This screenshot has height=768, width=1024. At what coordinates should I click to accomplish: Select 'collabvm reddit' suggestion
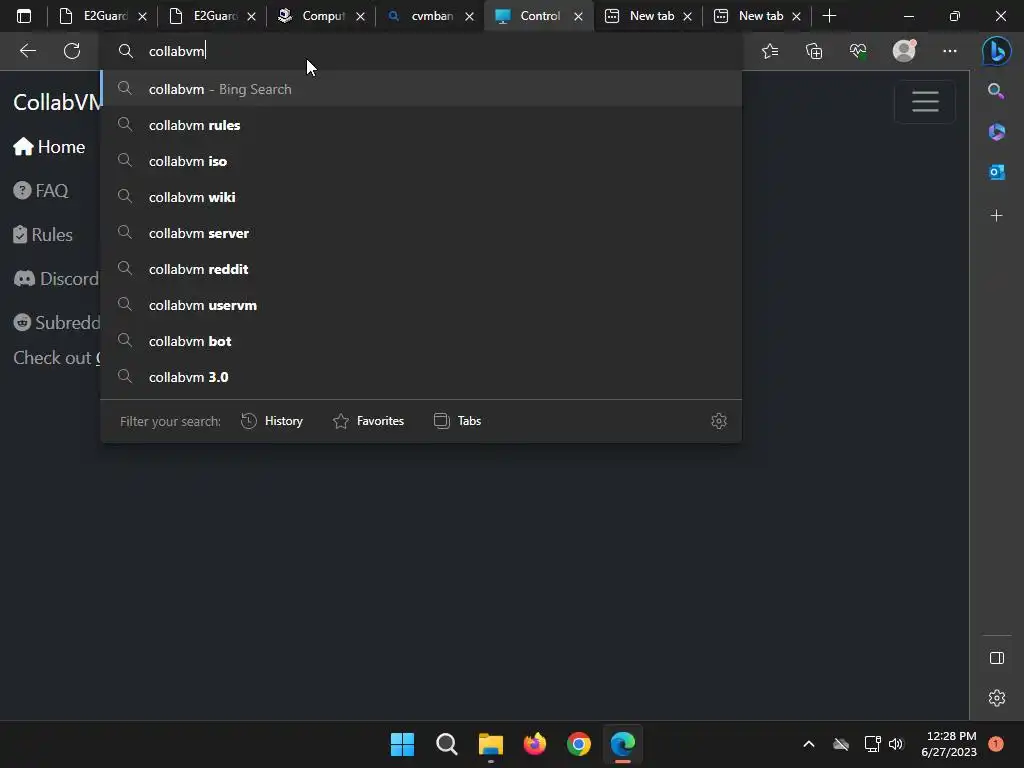[x=421, y=268]
